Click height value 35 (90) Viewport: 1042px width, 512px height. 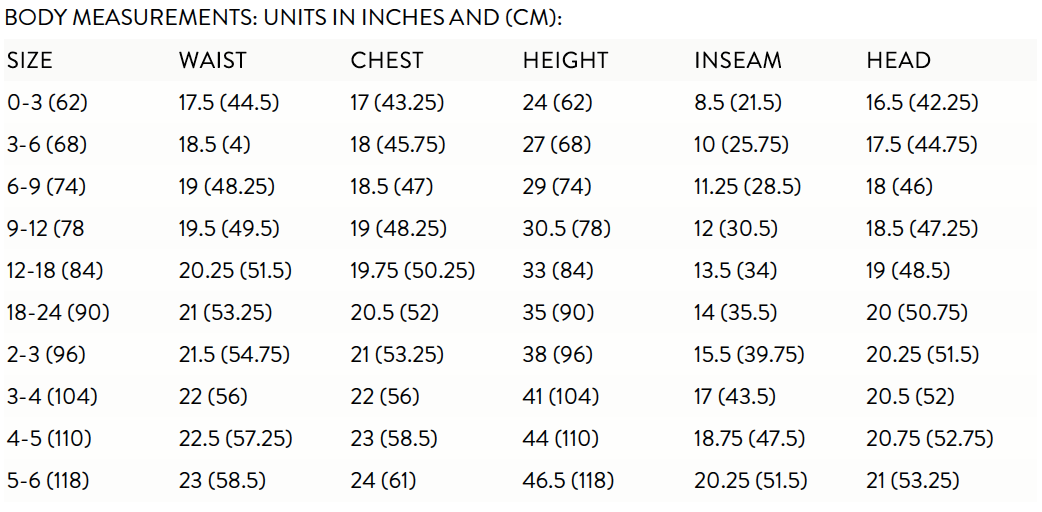[558, 313]
